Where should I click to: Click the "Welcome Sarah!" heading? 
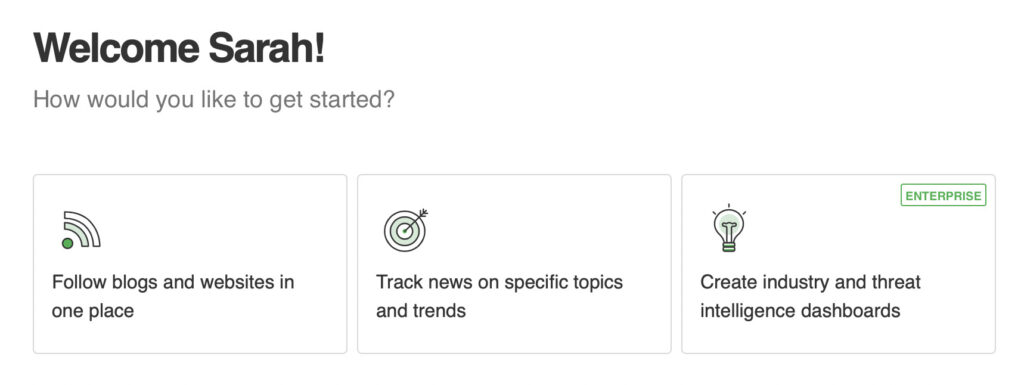(179, 48)
